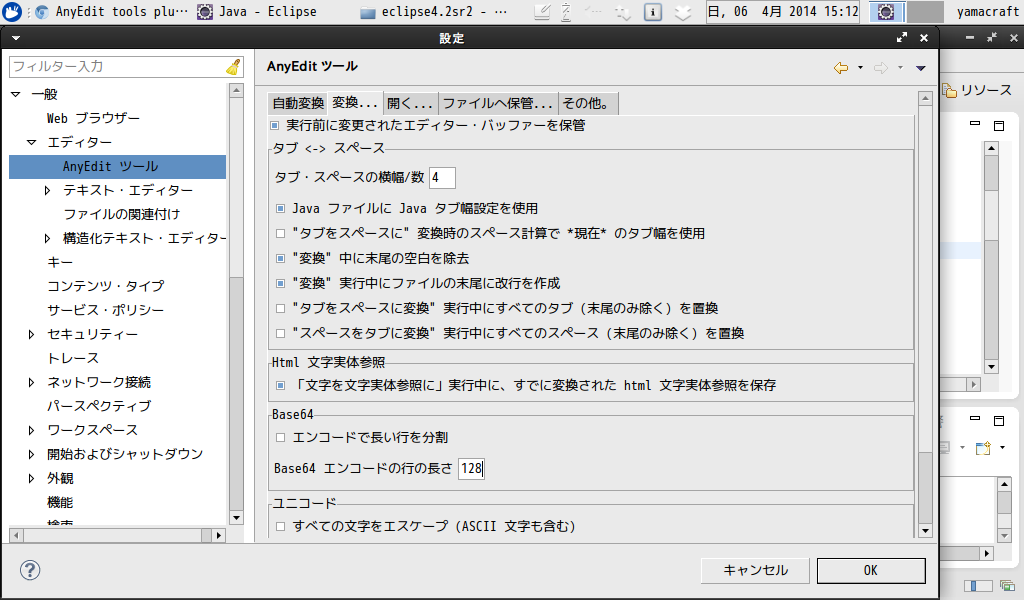Open the settings dialog window menu arrow

[x=16, y=39]
